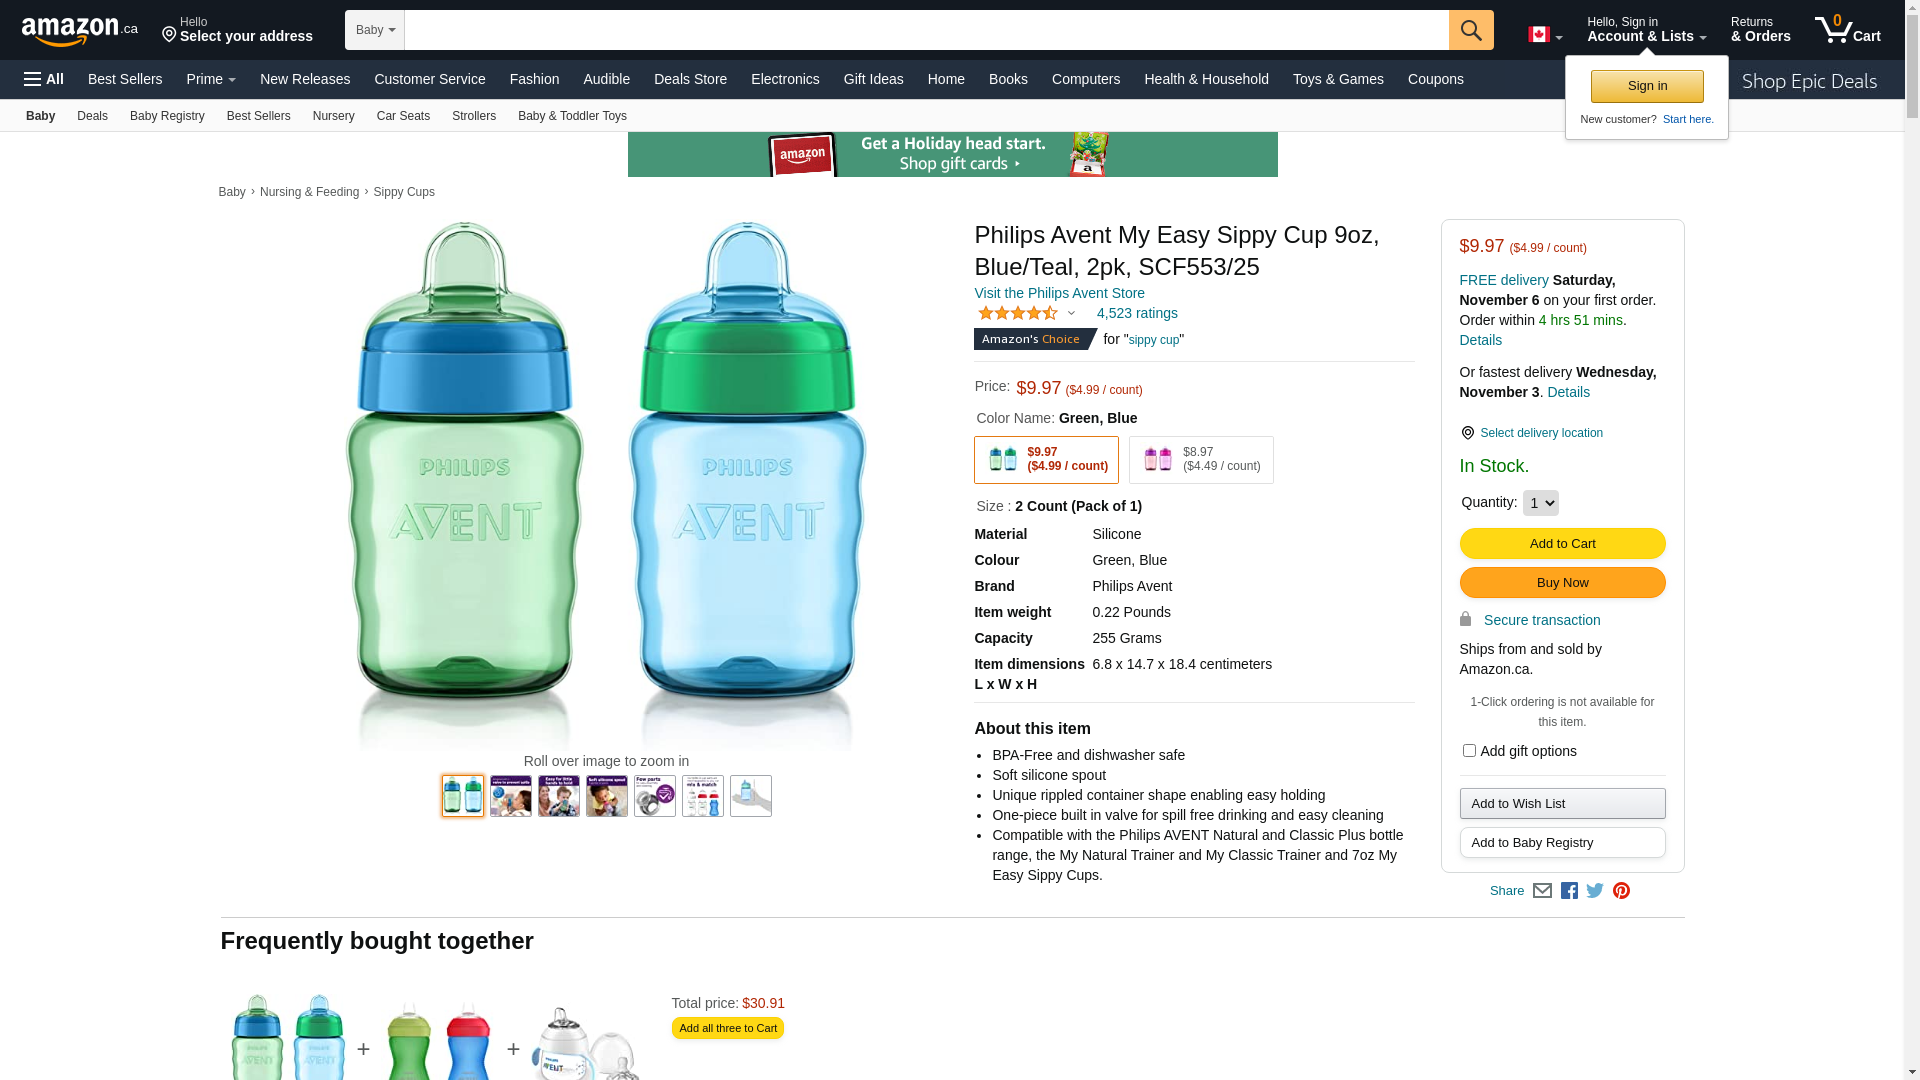Click inside the search text field

[x=926, y=30]
